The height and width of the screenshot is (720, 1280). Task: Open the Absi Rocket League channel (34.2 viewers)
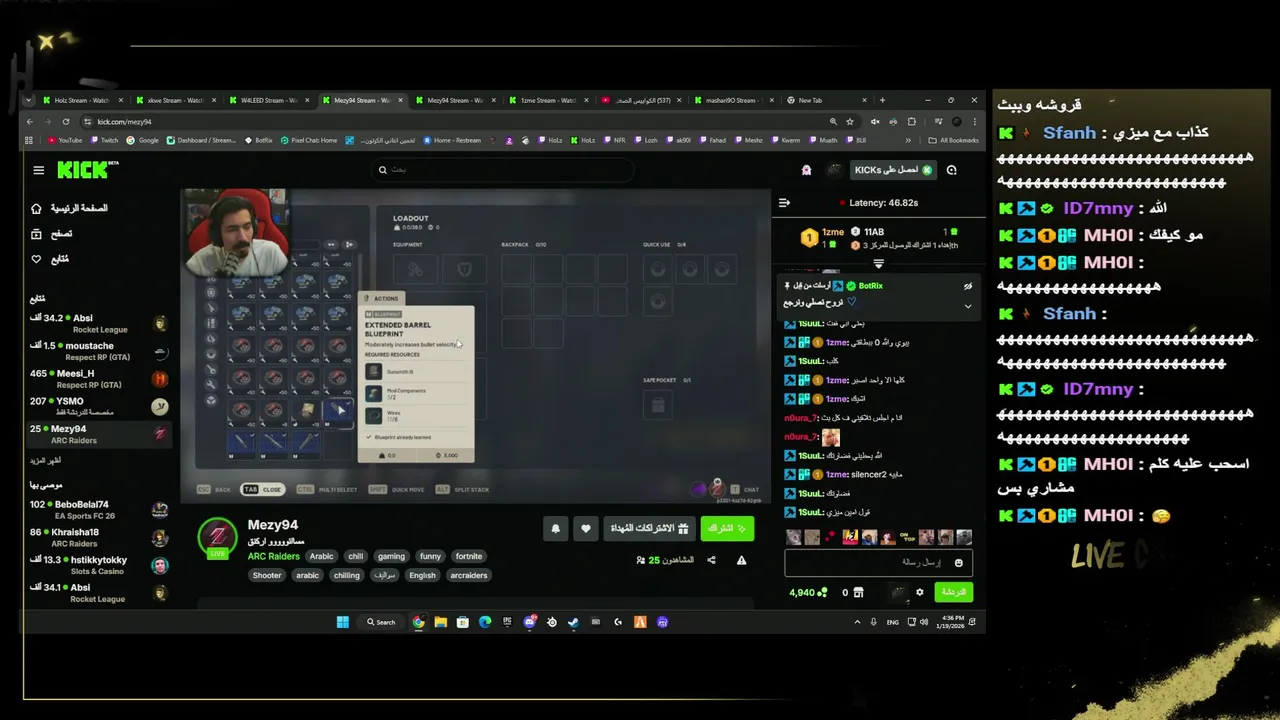click(100, 323)
